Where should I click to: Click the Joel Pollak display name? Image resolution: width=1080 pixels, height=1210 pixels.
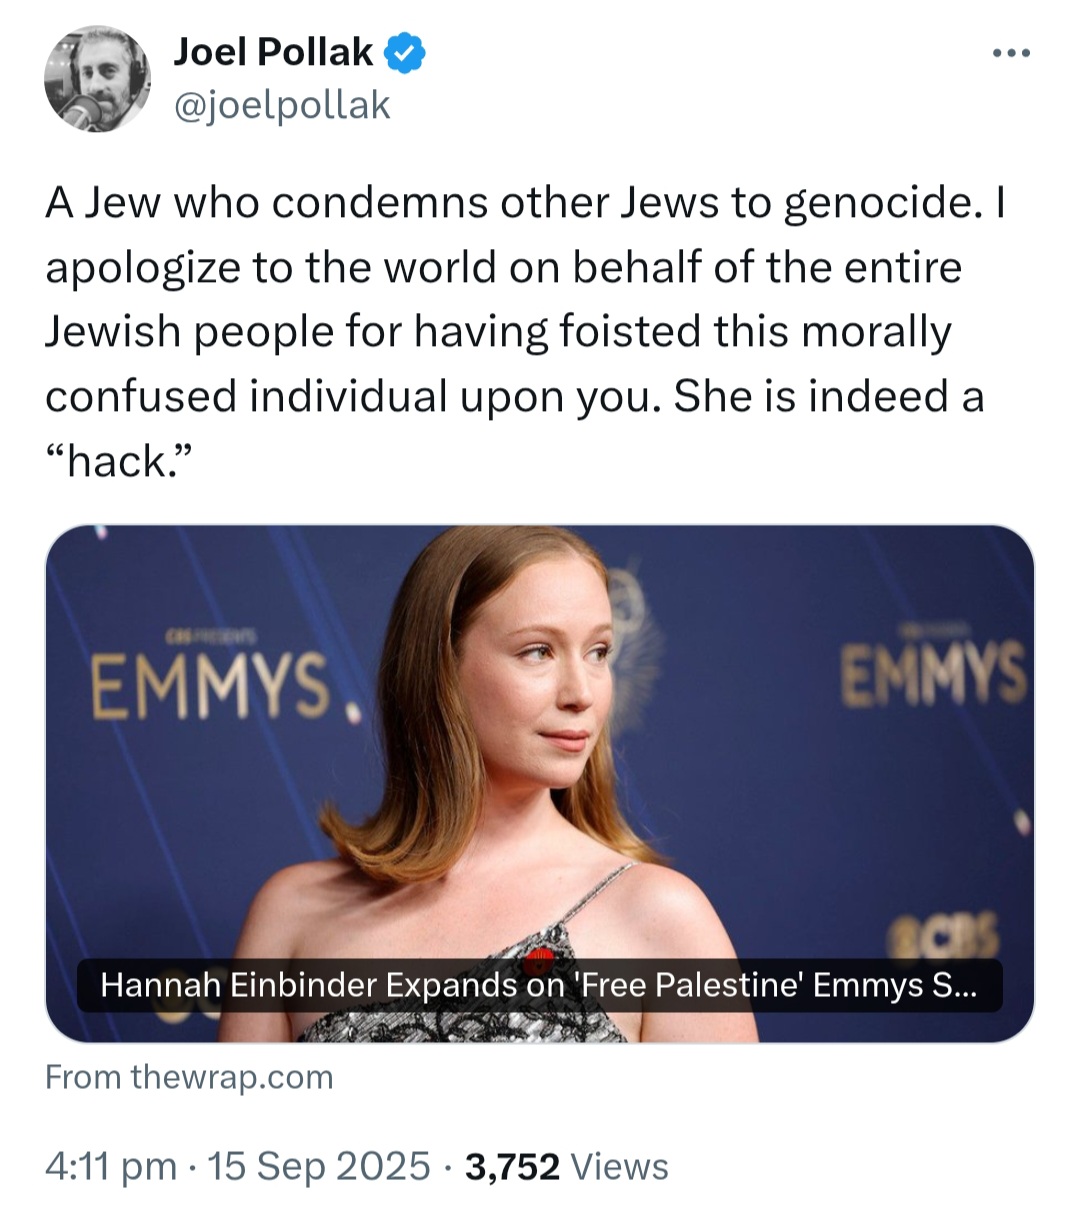coord(273,52)
